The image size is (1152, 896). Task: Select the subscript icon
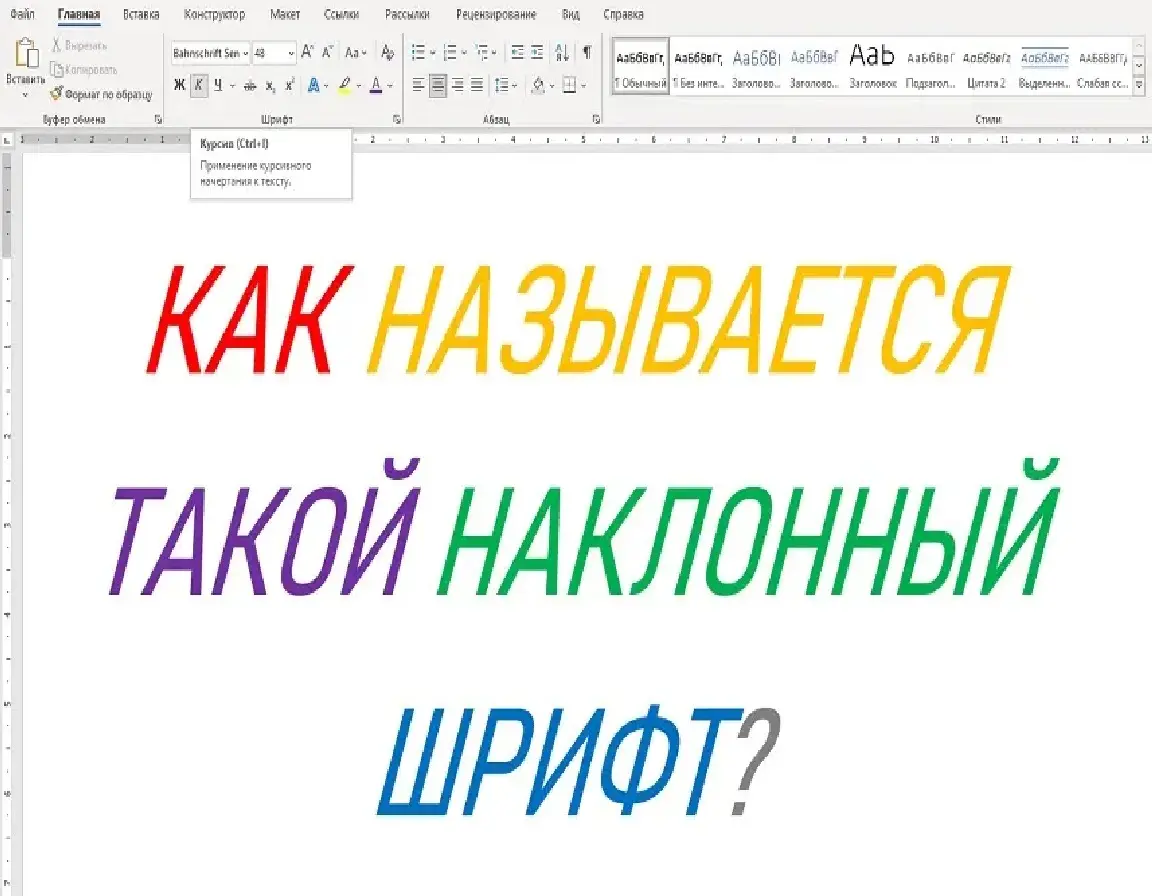click(x=269, y=85)
